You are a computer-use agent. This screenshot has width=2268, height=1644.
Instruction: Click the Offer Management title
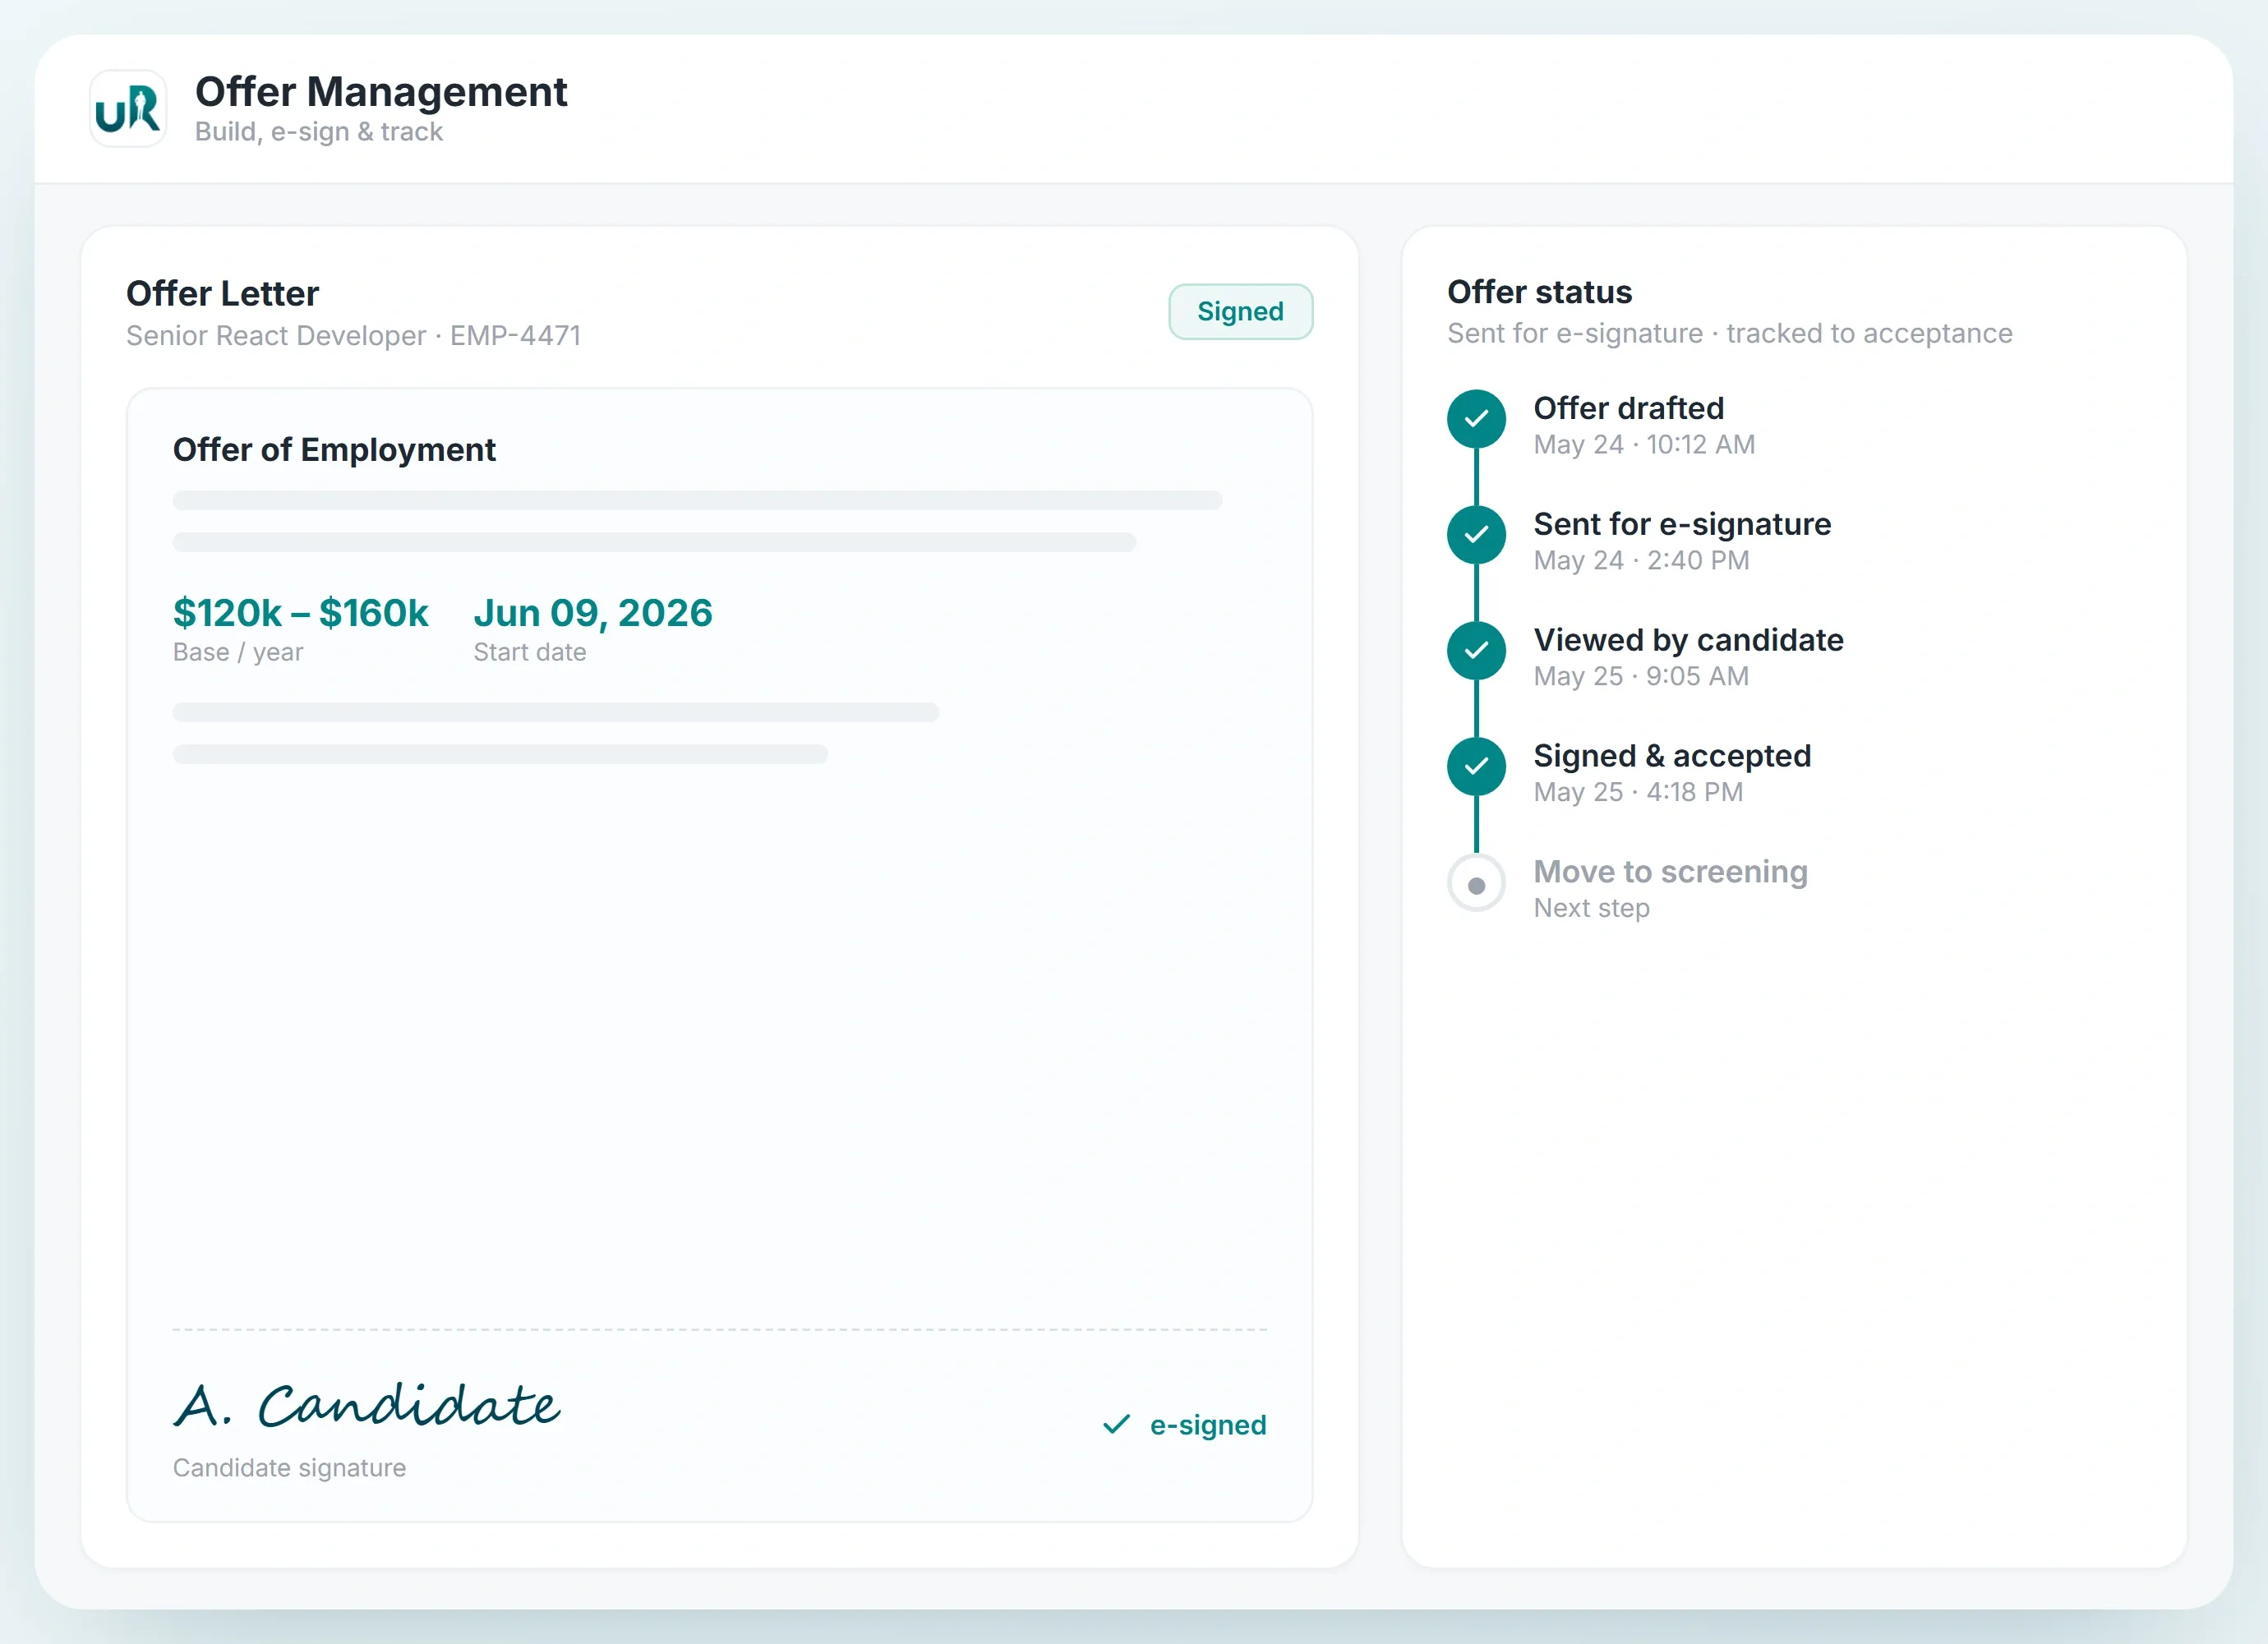coord(381,92)
